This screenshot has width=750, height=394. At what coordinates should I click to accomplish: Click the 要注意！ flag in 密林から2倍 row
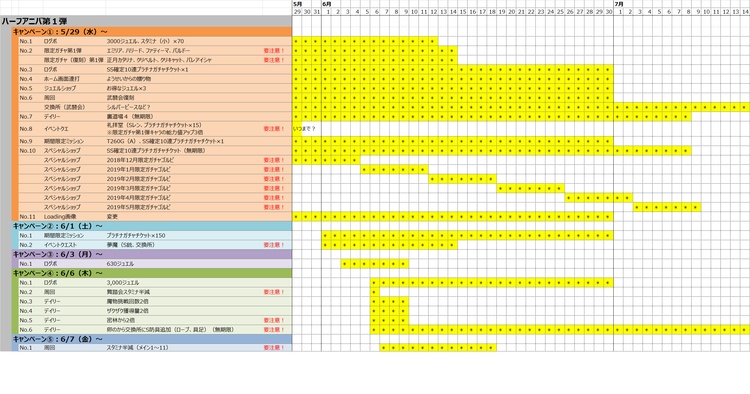274,320
